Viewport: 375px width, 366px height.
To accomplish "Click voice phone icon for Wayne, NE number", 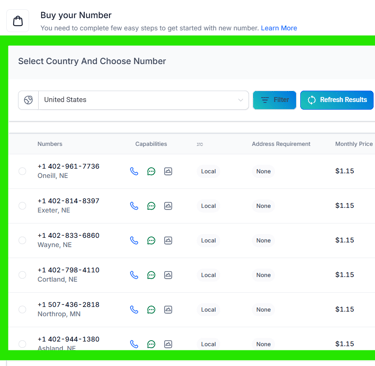I will coord(134,240).
